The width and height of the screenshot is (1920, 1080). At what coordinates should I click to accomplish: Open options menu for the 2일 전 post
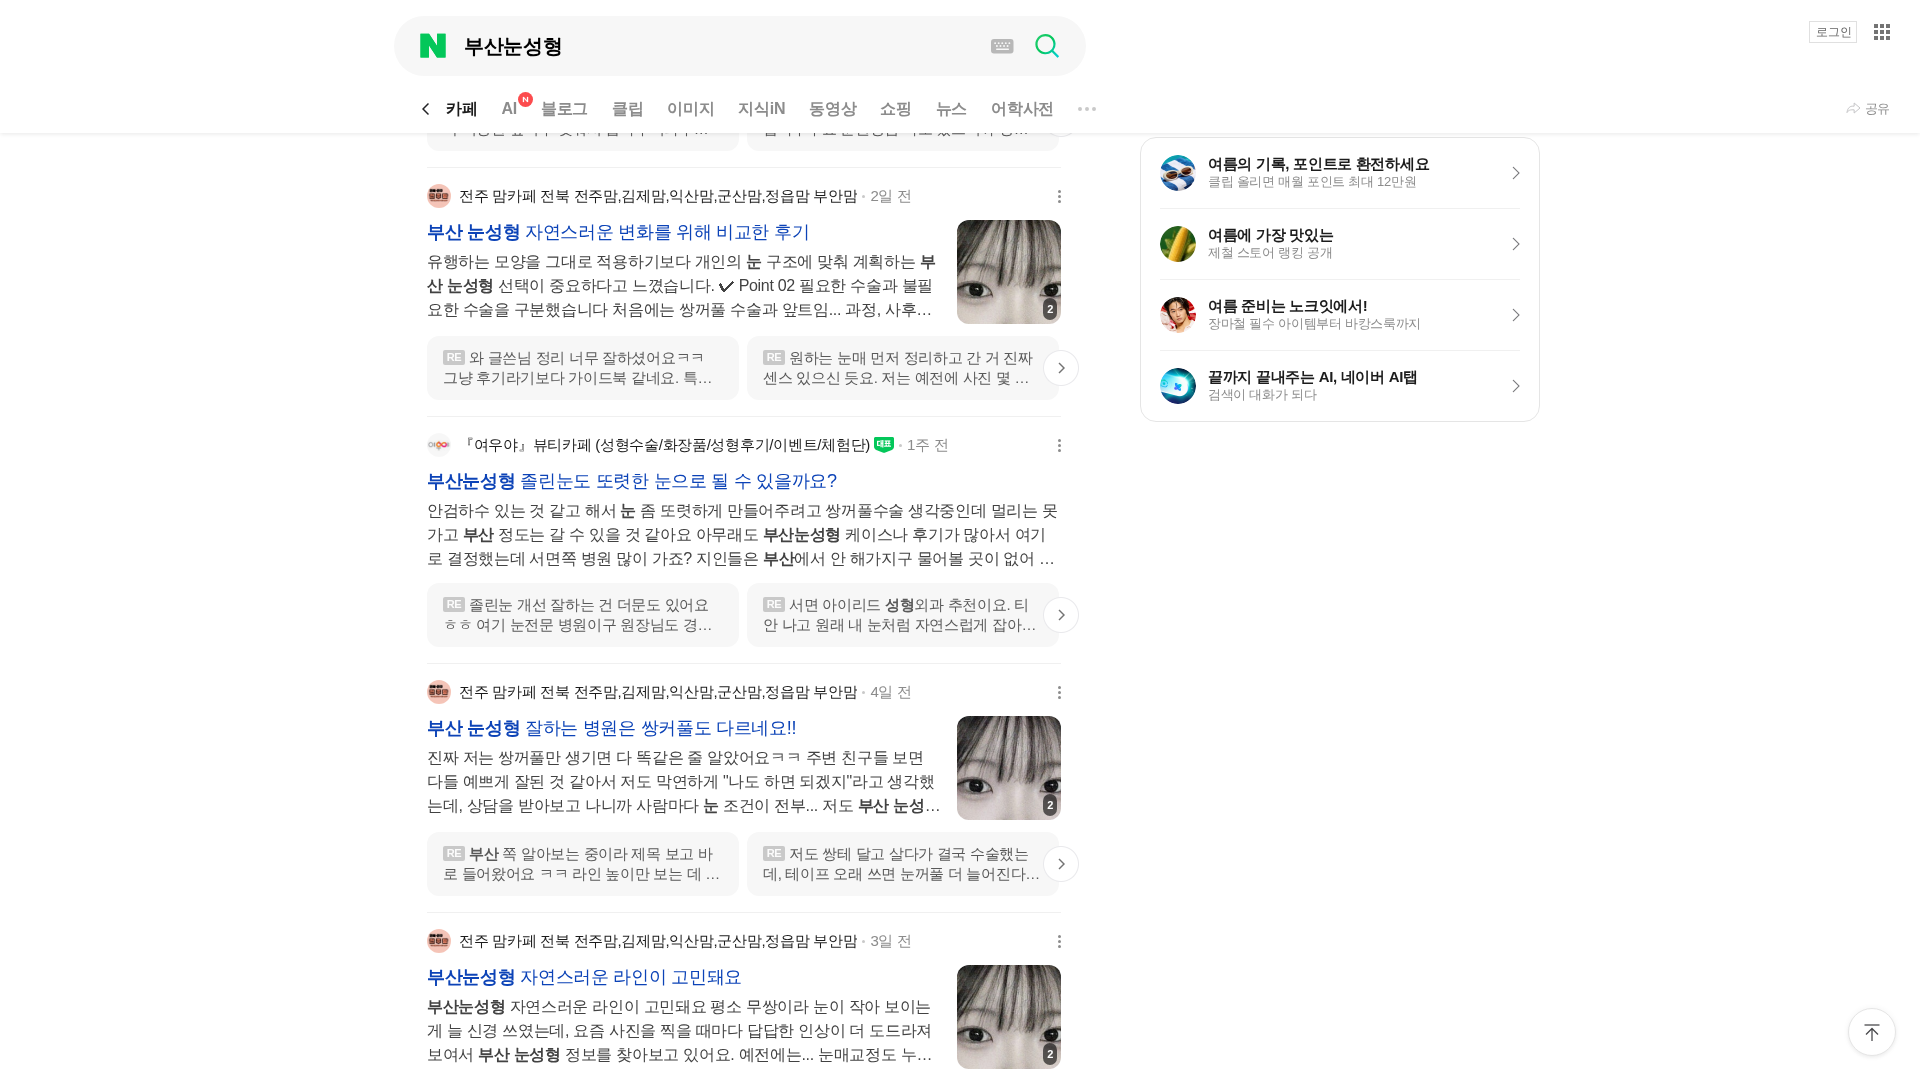1060,196
